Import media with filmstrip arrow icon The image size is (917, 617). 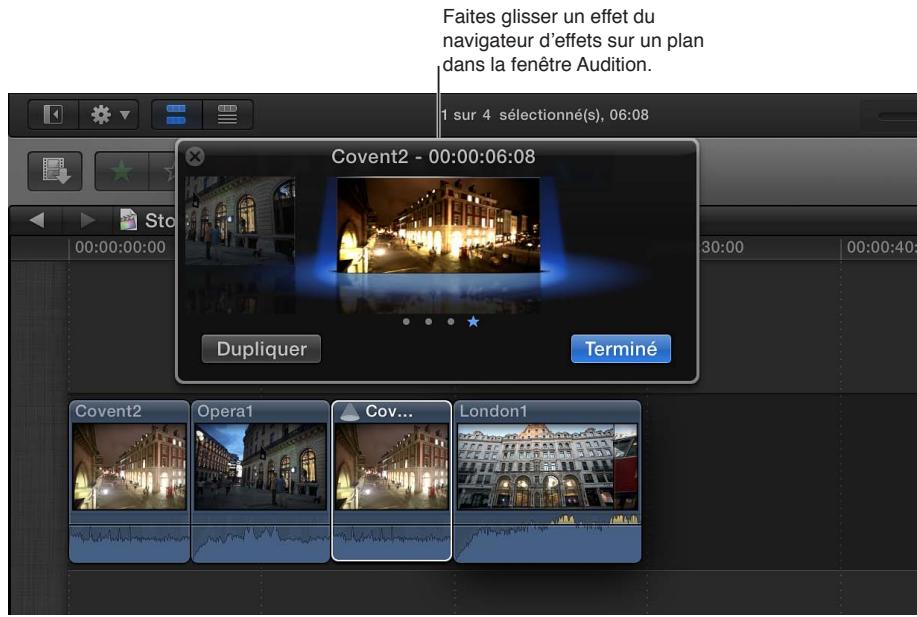55,171
